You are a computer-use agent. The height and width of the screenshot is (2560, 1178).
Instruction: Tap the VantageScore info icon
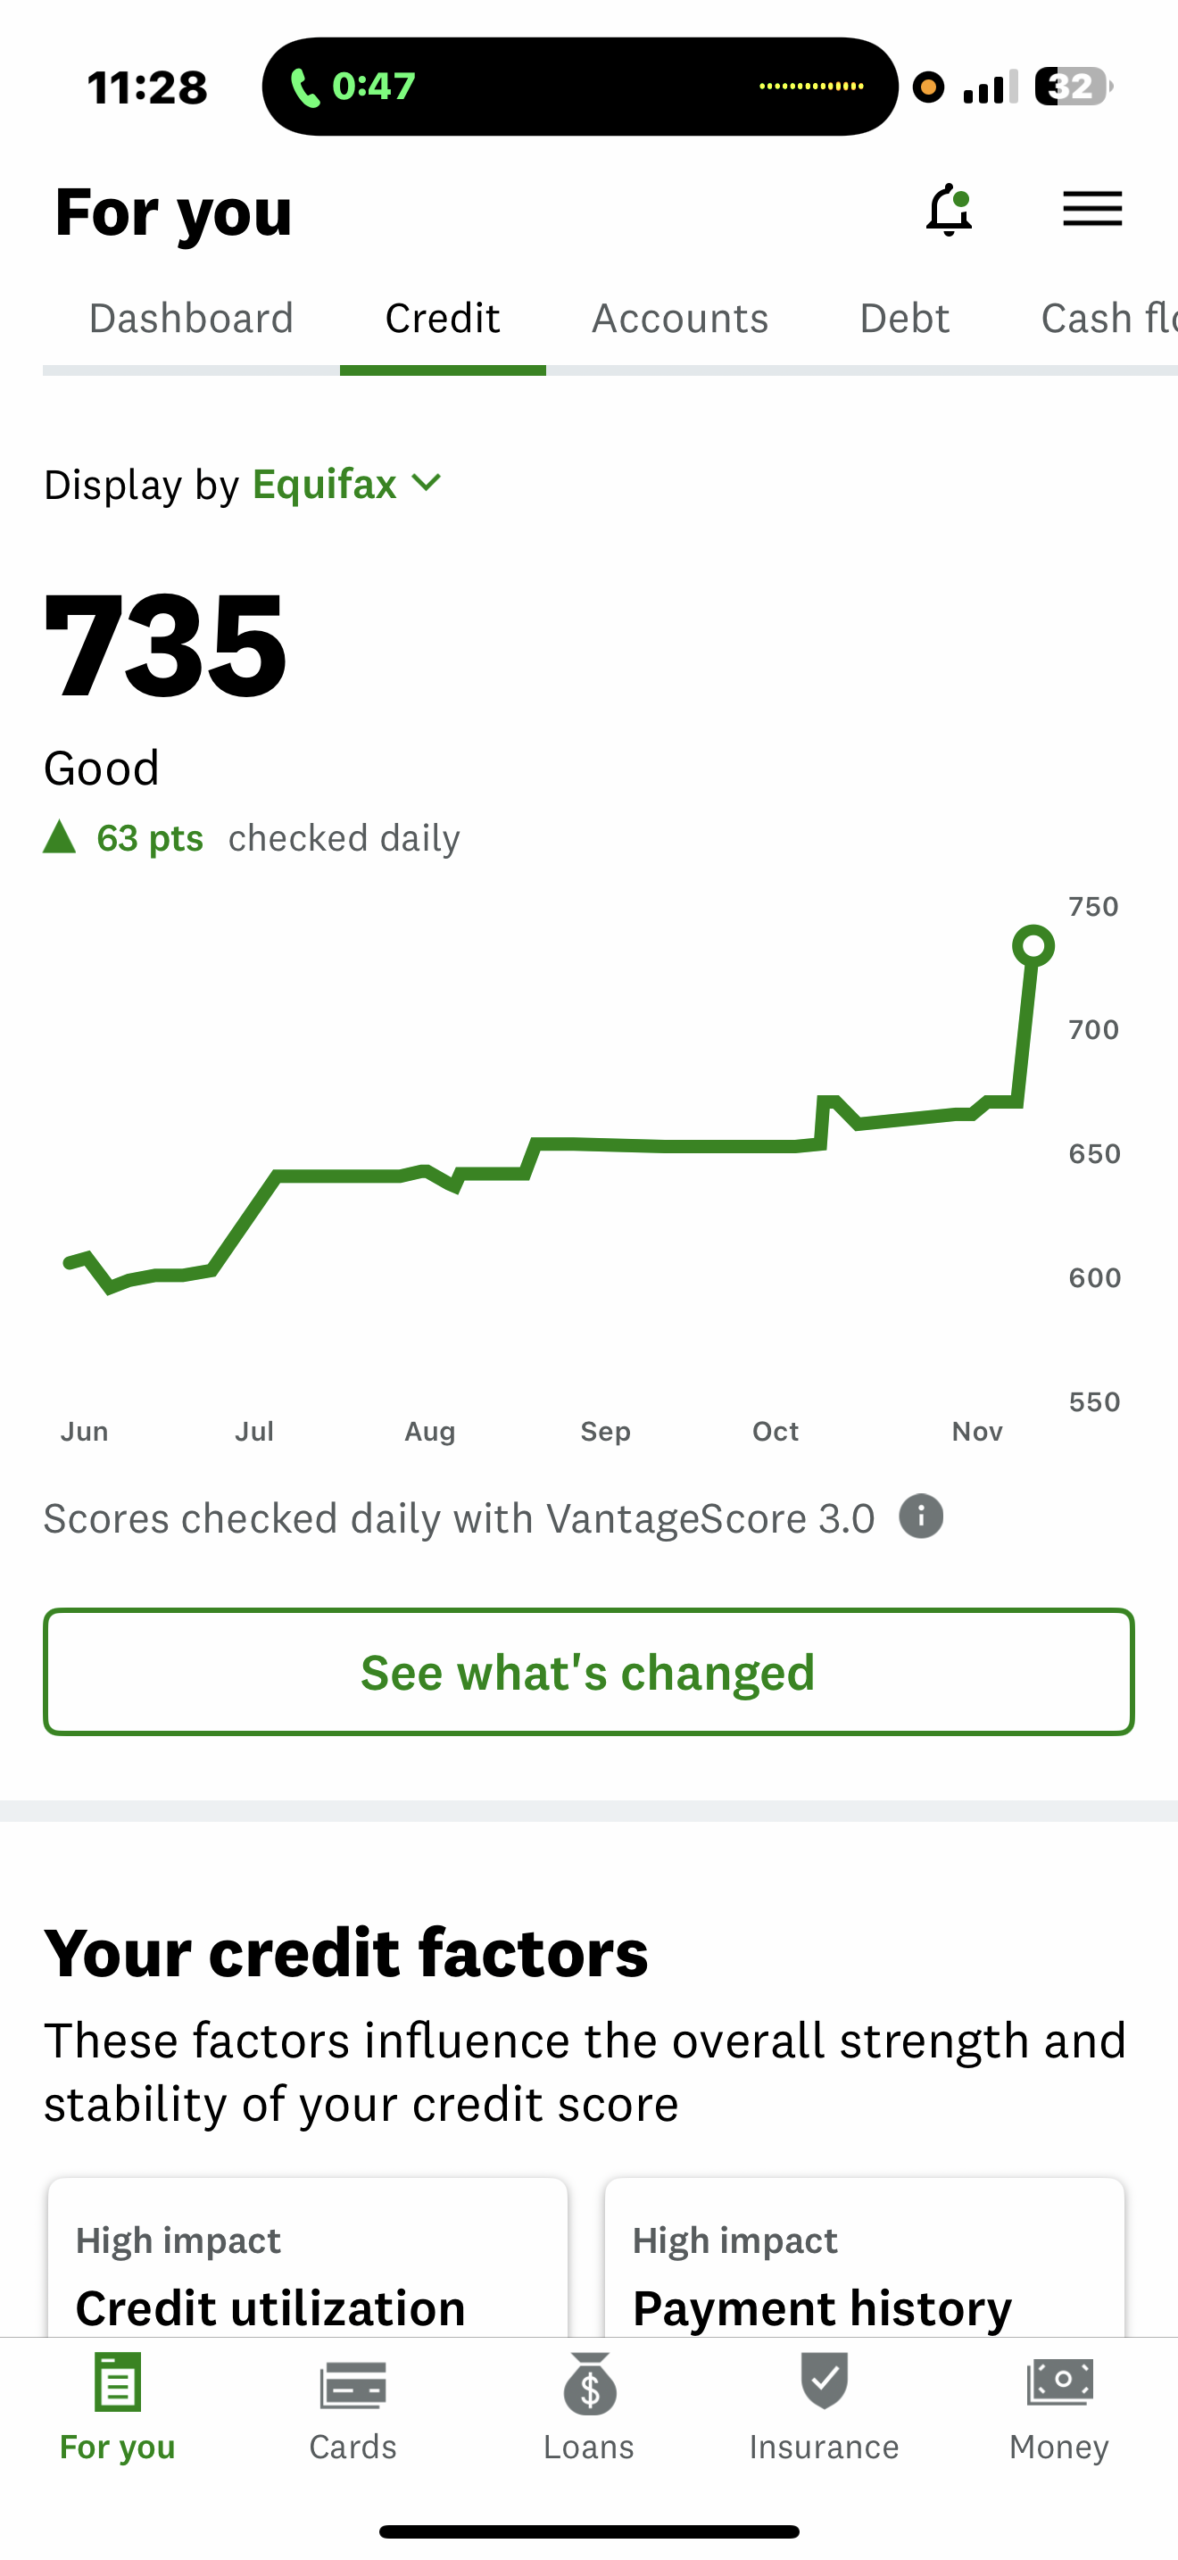point(921,1516)
